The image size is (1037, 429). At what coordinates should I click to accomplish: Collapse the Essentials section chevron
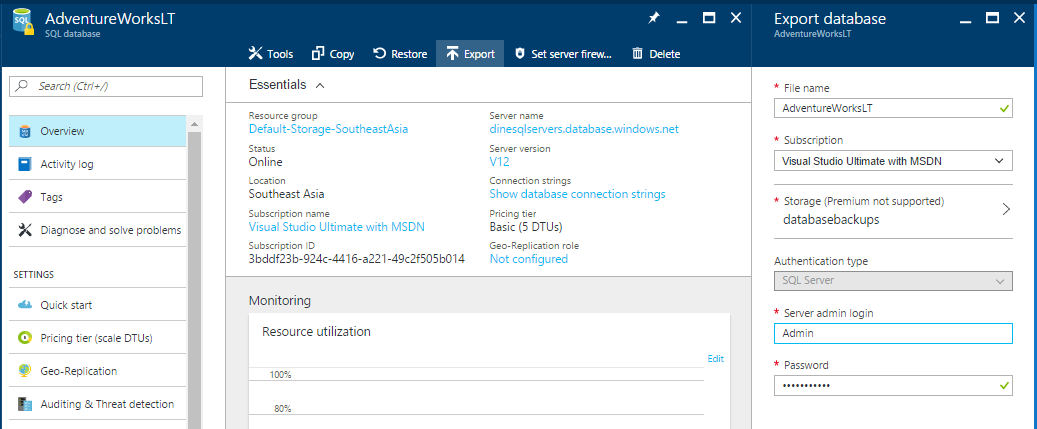320,85
